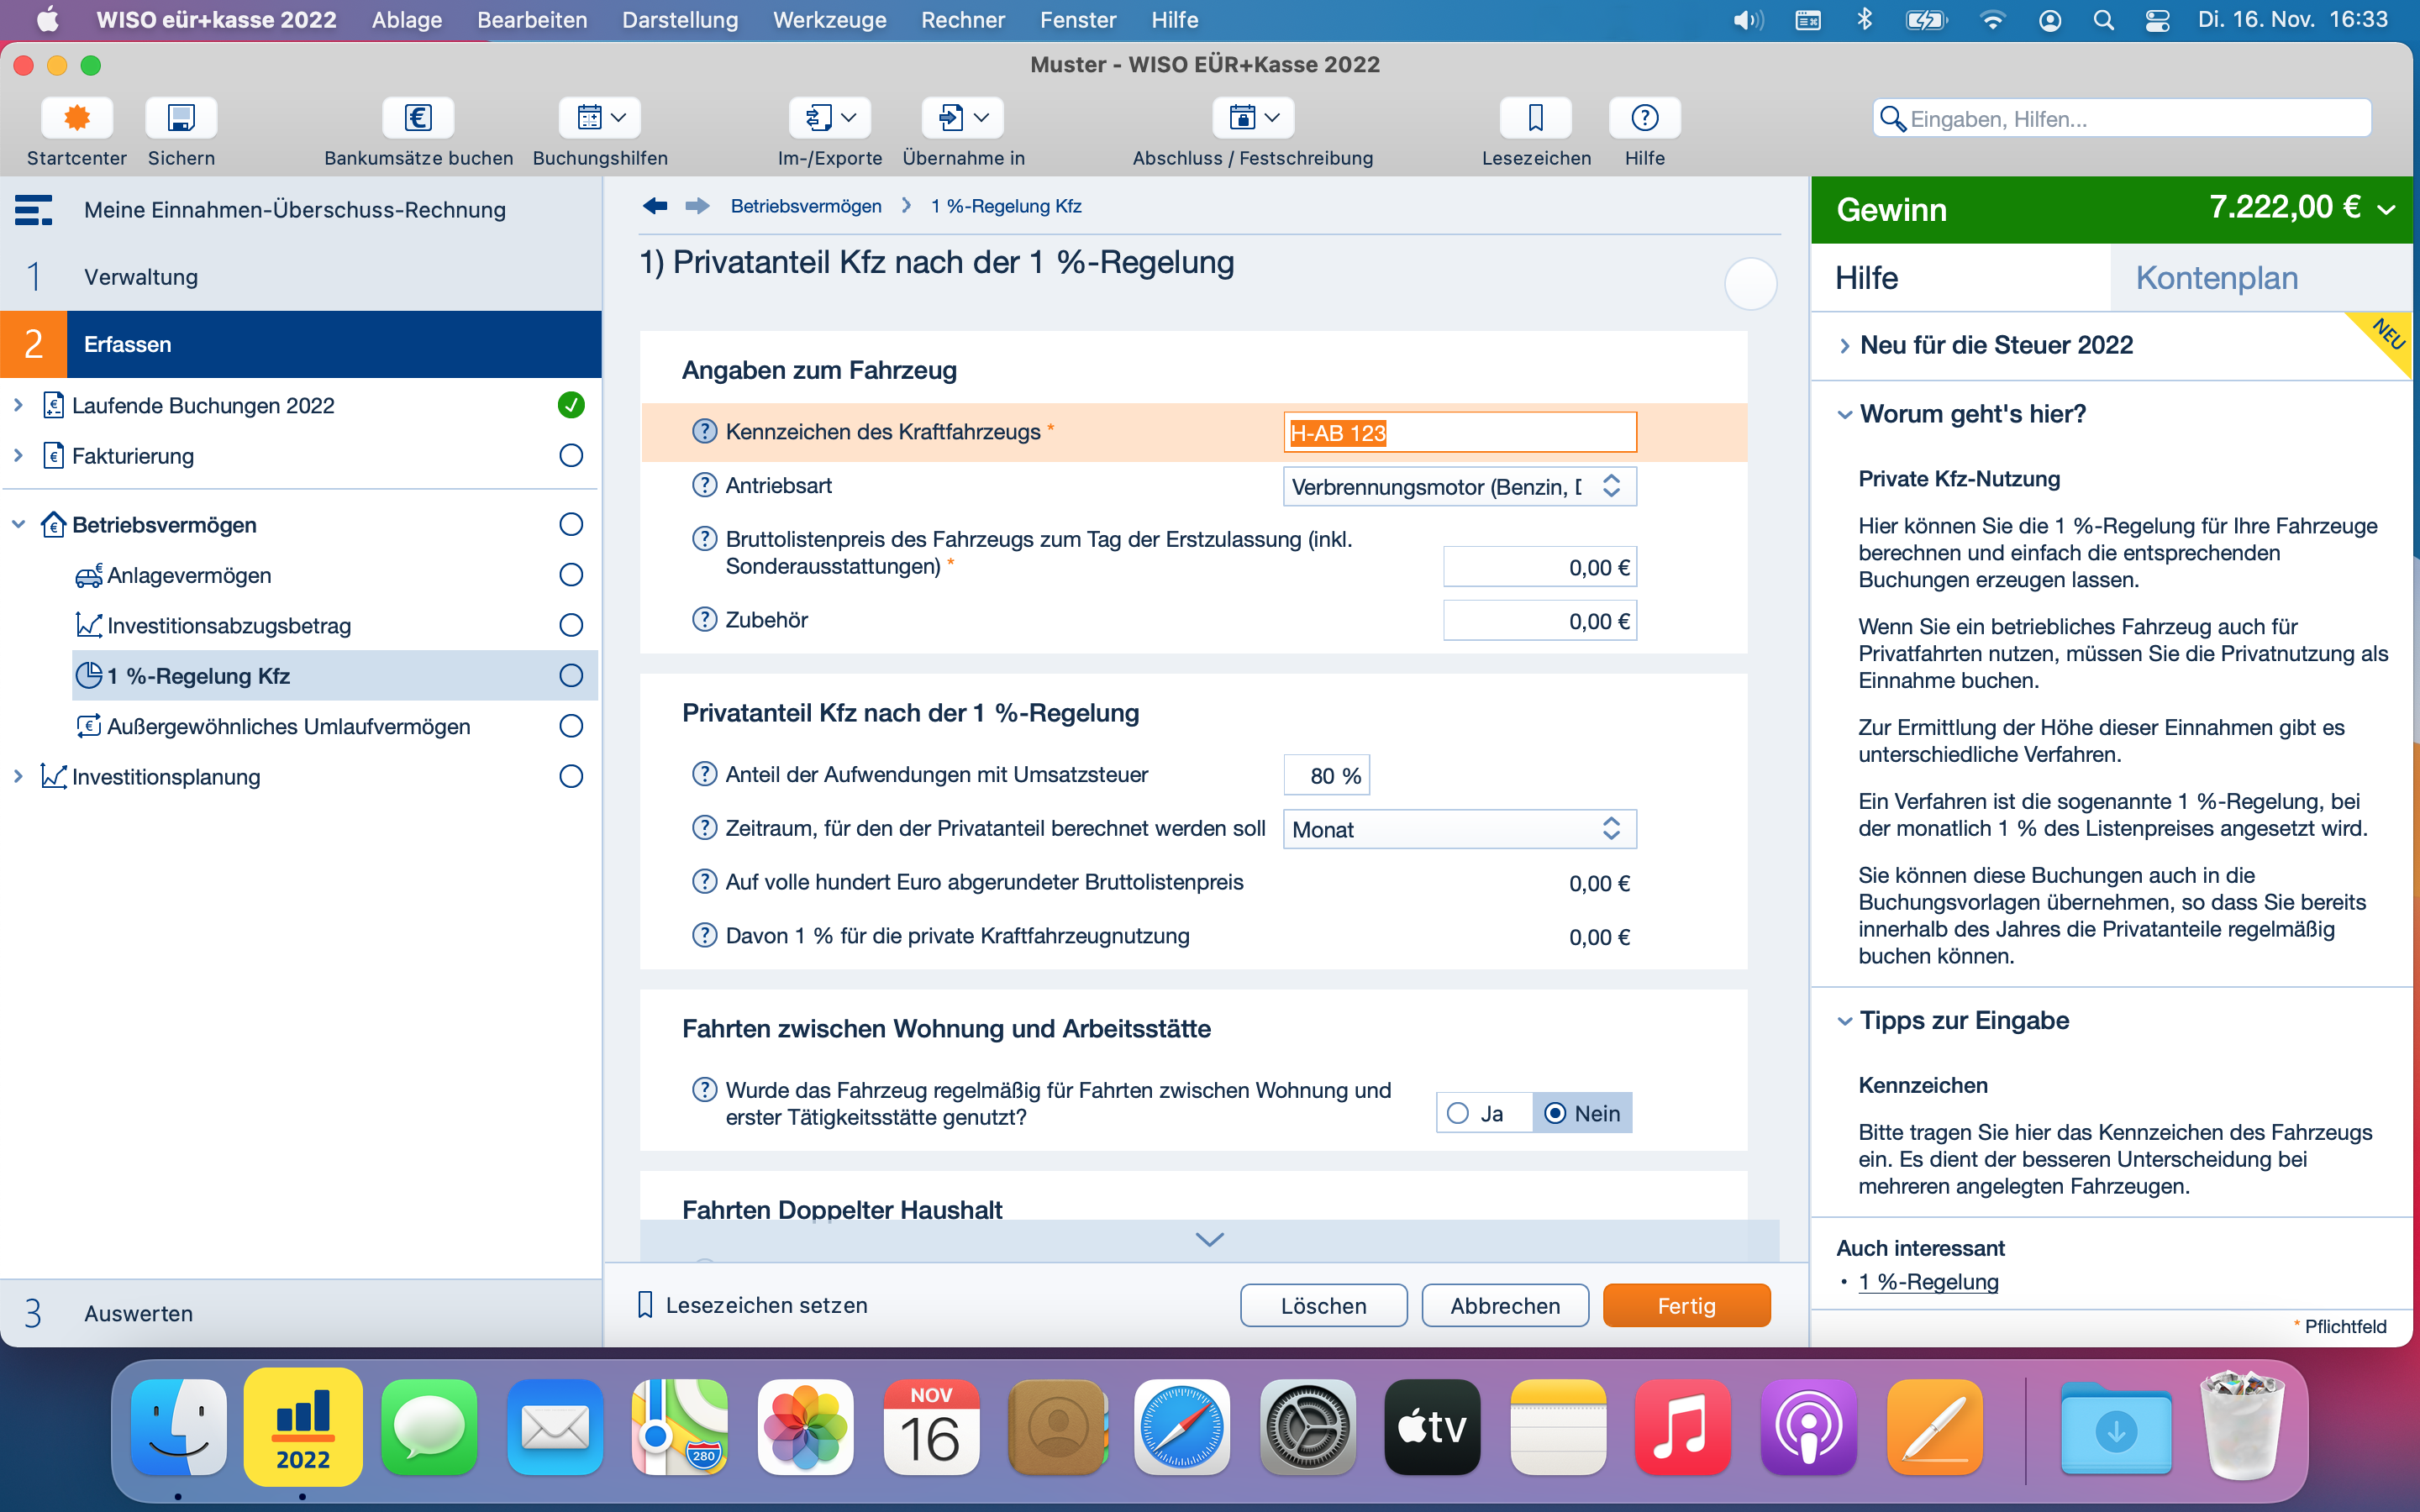Show help for Zubehör field
2420x1512 pixels.
click(704, 619)
